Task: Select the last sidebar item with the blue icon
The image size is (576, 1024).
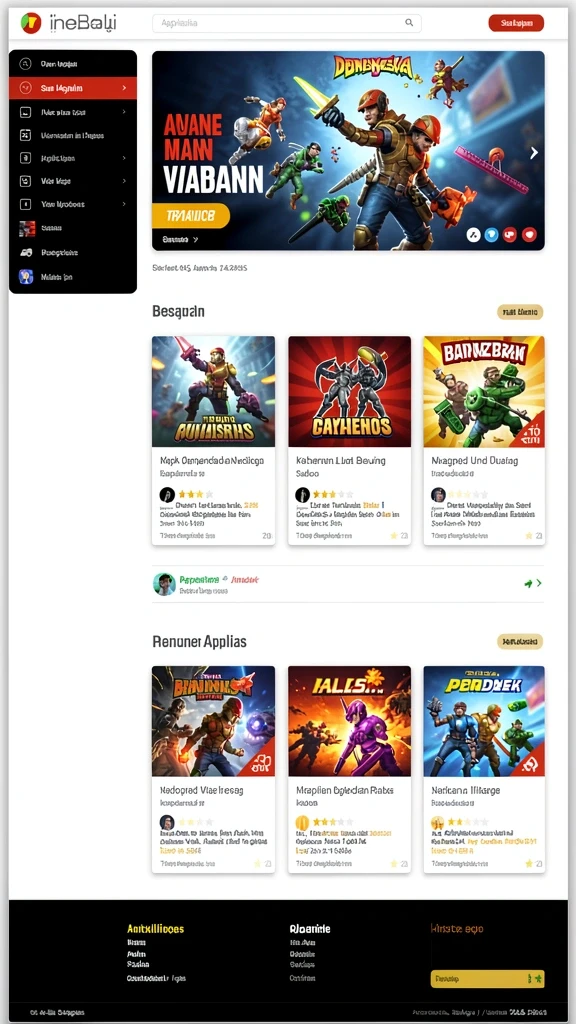Action: point(72,277)
